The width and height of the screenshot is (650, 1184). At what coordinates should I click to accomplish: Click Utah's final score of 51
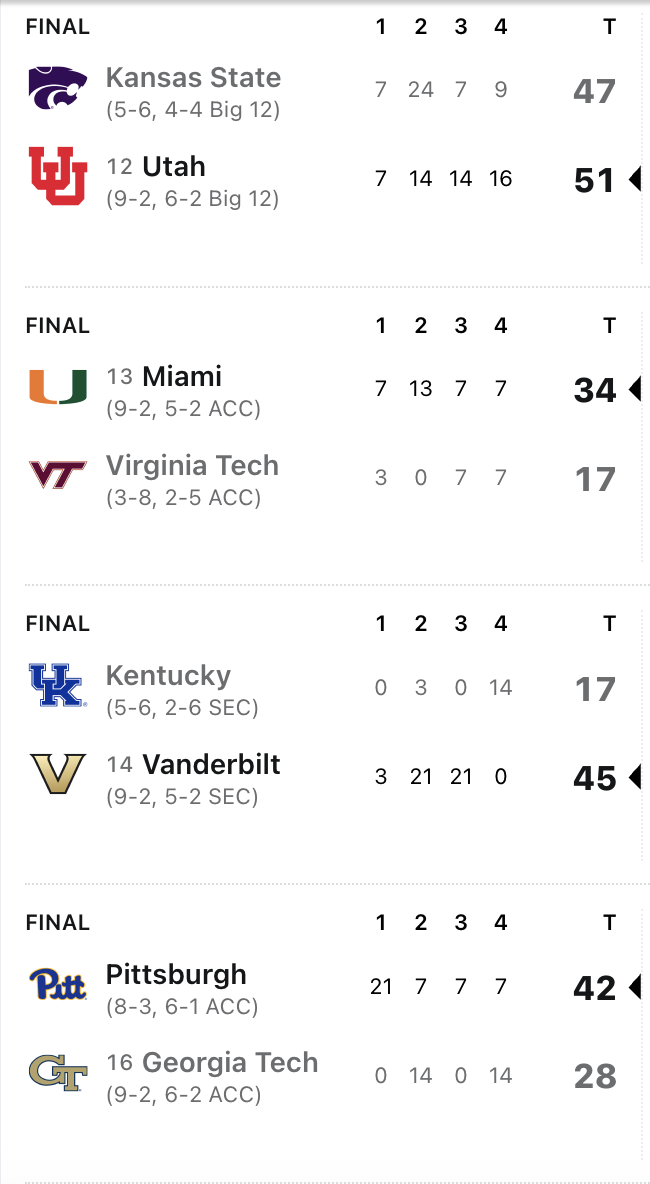594,181
